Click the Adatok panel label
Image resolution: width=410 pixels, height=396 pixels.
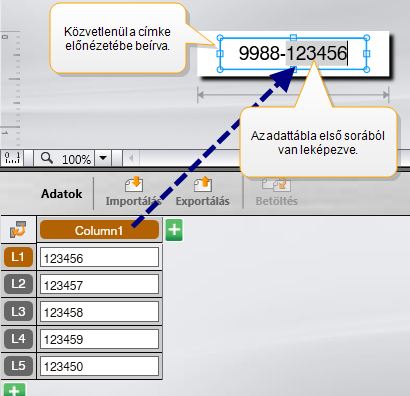click(62, 194)
